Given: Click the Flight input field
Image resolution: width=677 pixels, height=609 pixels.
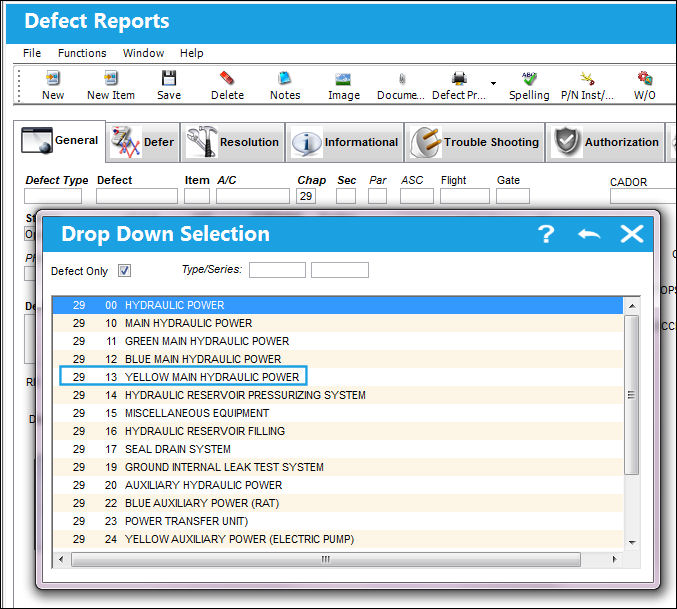Looking at the screenshot, I should click(465, 196).
